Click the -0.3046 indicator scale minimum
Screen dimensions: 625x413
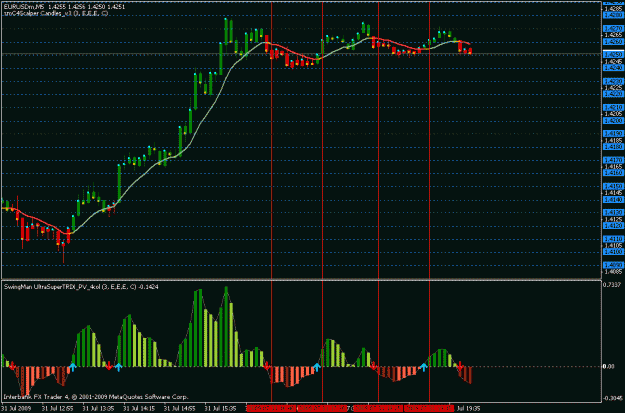pos(613,398)
